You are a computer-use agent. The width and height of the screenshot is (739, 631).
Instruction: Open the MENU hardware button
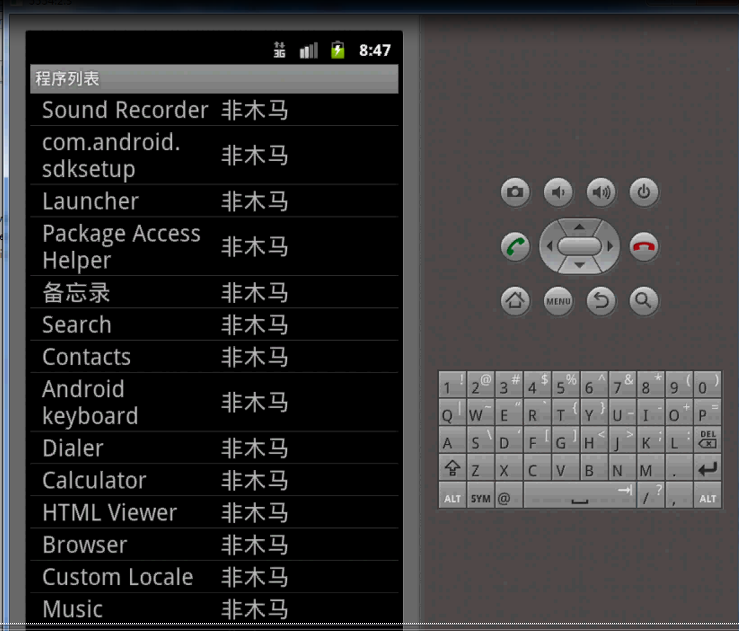pos(558,300)
